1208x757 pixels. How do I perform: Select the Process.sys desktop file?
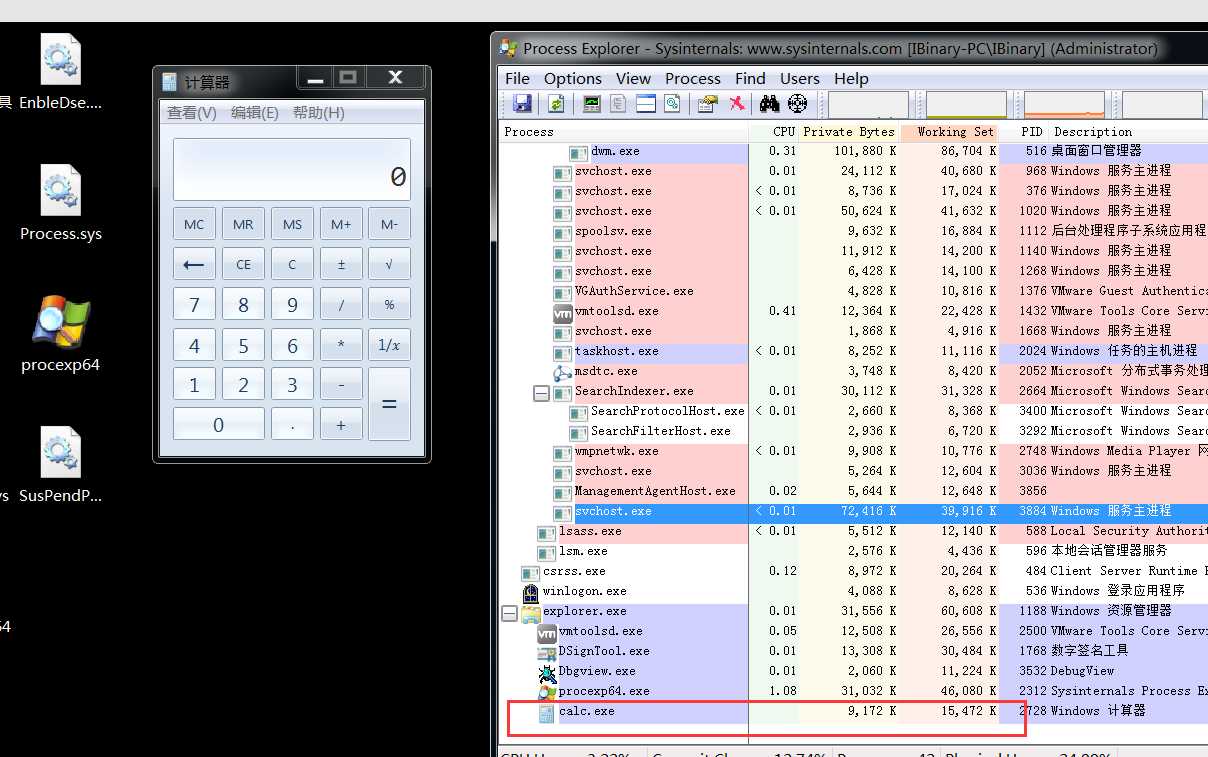(x=60, y=204)
